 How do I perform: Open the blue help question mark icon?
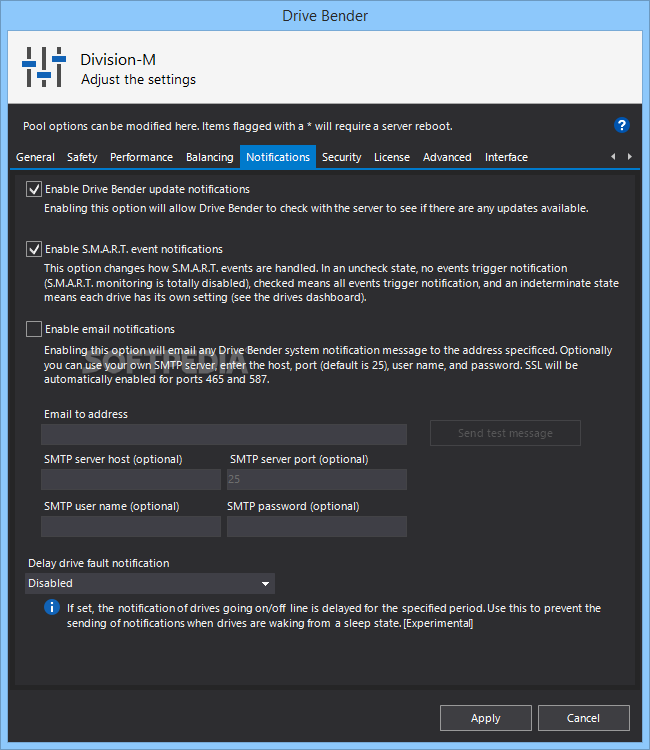click(621, 125)
